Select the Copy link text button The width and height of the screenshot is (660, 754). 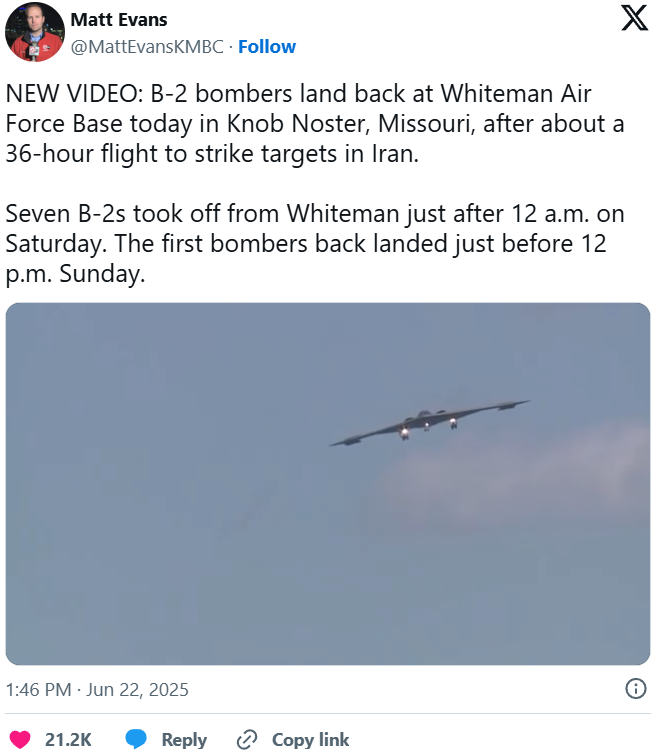pos(311,740)
